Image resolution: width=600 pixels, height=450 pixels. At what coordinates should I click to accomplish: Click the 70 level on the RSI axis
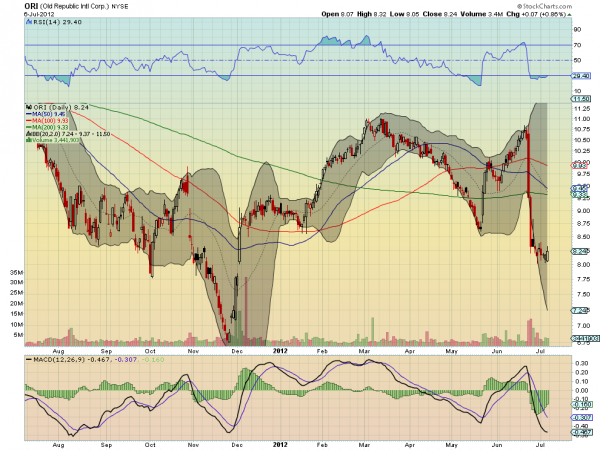coord(577,45)
